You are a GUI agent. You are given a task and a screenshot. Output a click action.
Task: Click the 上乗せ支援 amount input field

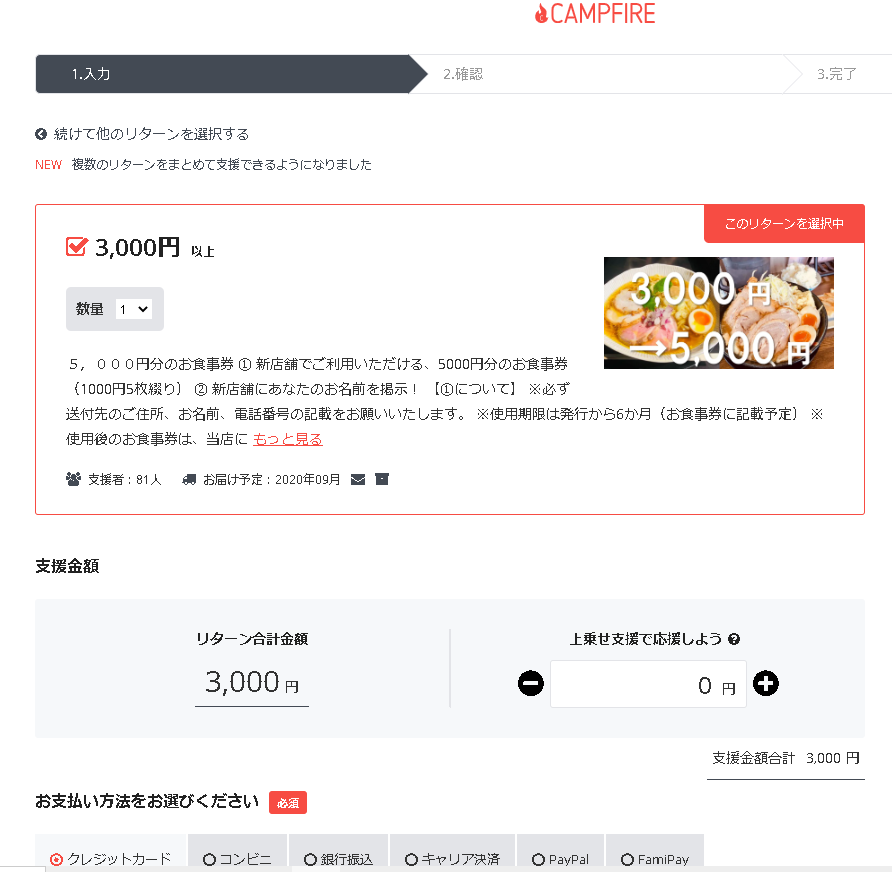click(x=648, y=684)
